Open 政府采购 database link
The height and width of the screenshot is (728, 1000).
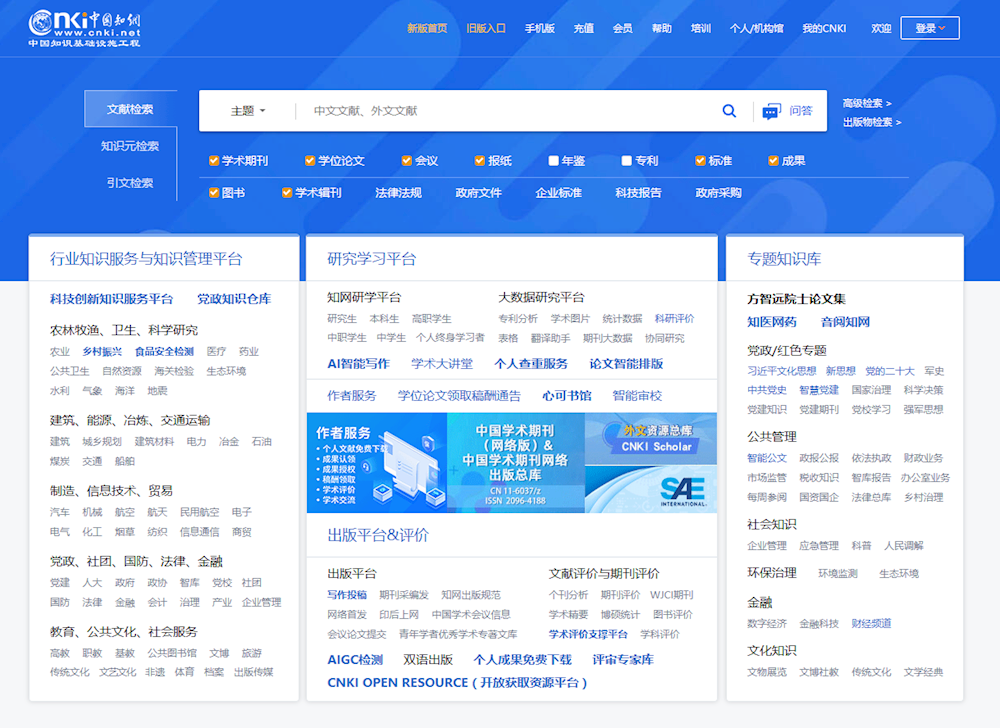coord(718,193)
